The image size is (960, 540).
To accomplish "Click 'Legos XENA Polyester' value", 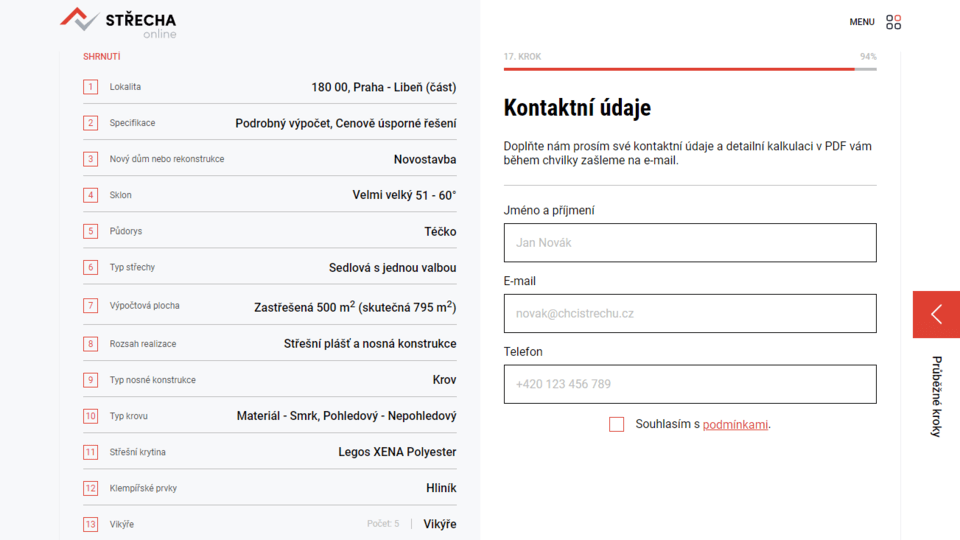I will 397,452.
